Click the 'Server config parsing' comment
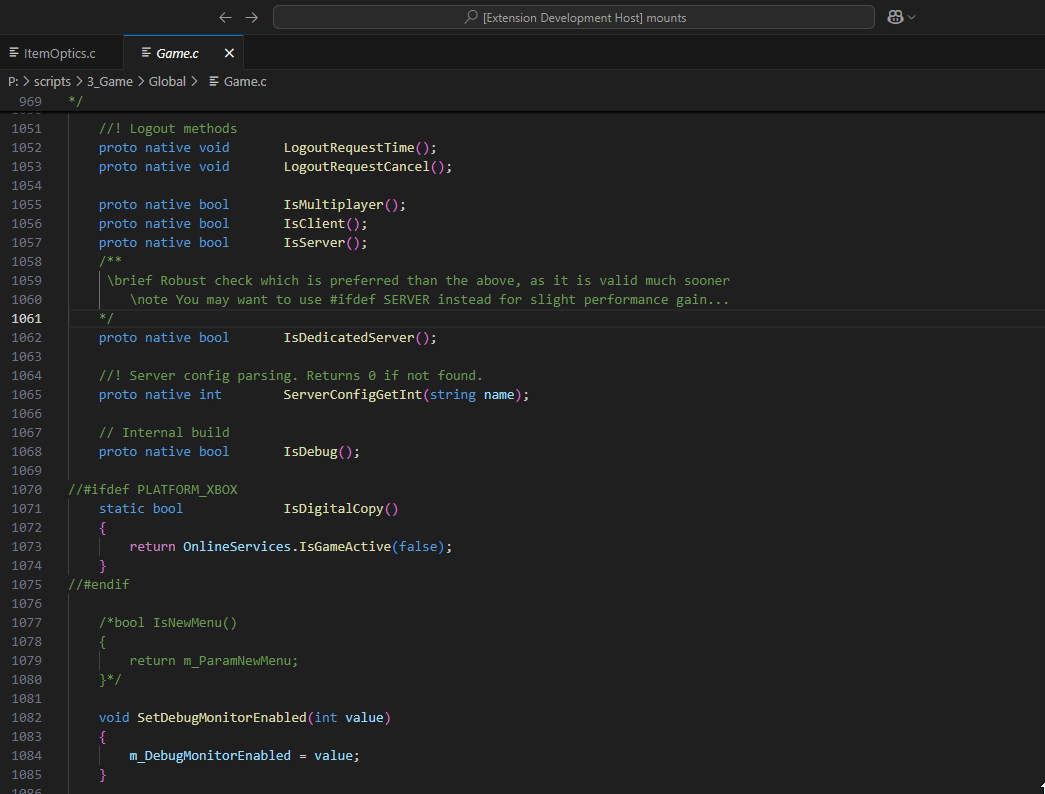 coord(291,375)
